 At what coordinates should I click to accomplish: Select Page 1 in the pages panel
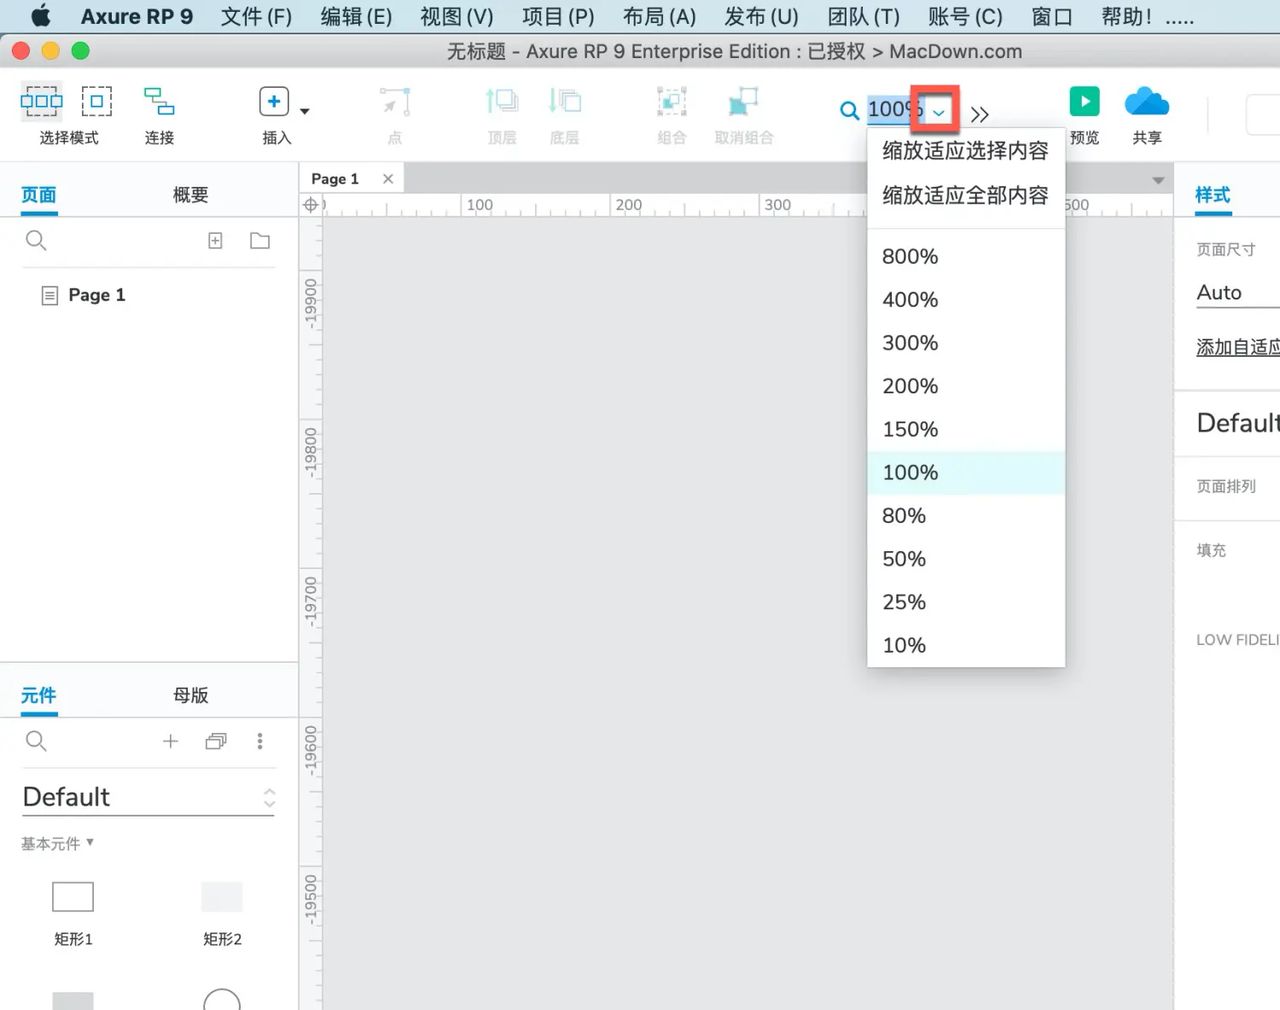tap(96, 294)
